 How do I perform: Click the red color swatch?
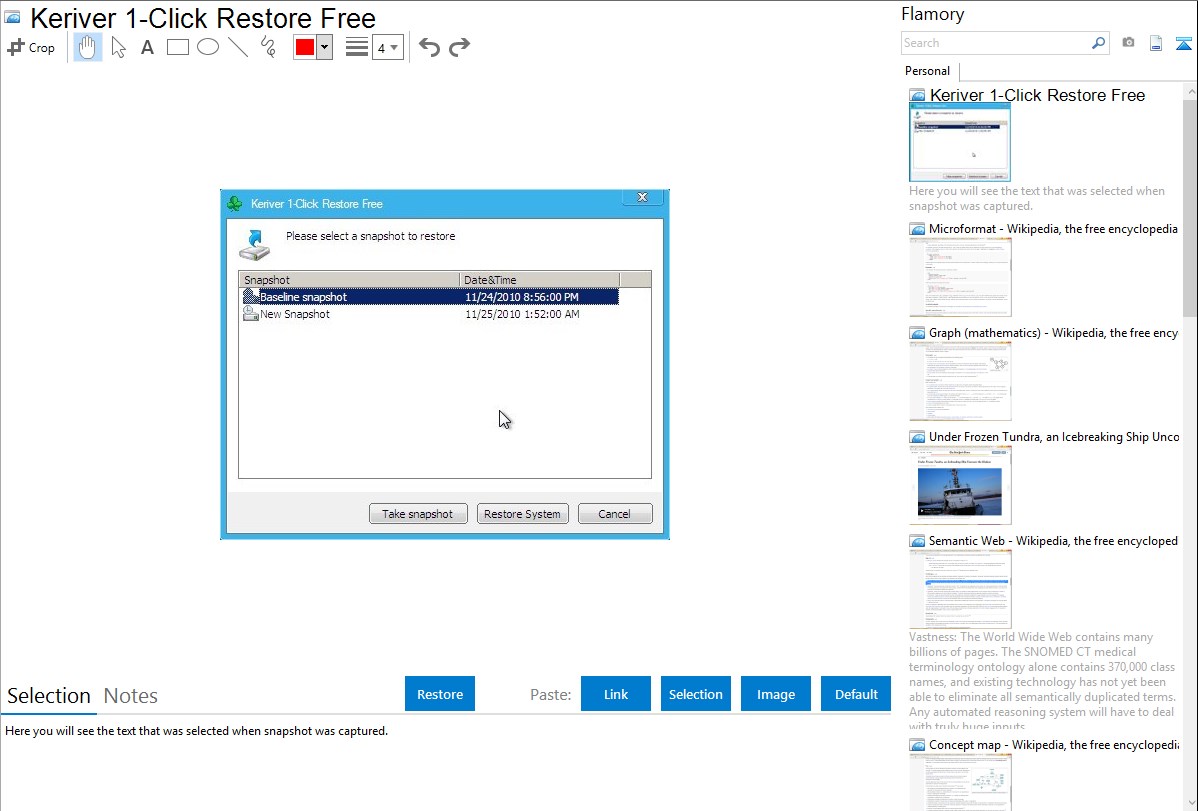pyautogui.click(x=305, y=47)
